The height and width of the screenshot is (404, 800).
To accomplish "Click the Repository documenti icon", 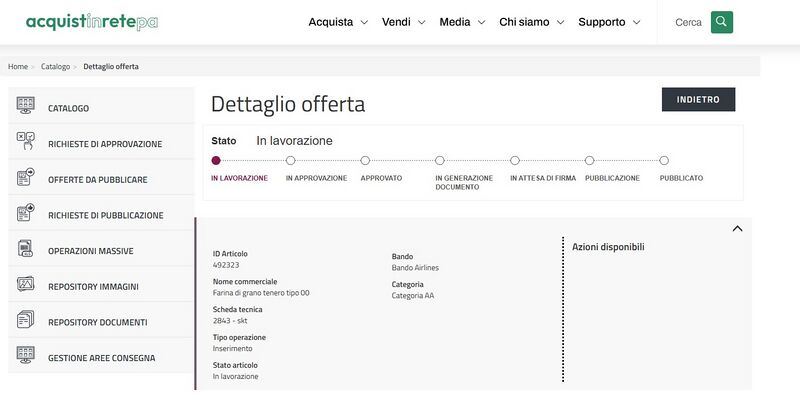I will point(26,319).
